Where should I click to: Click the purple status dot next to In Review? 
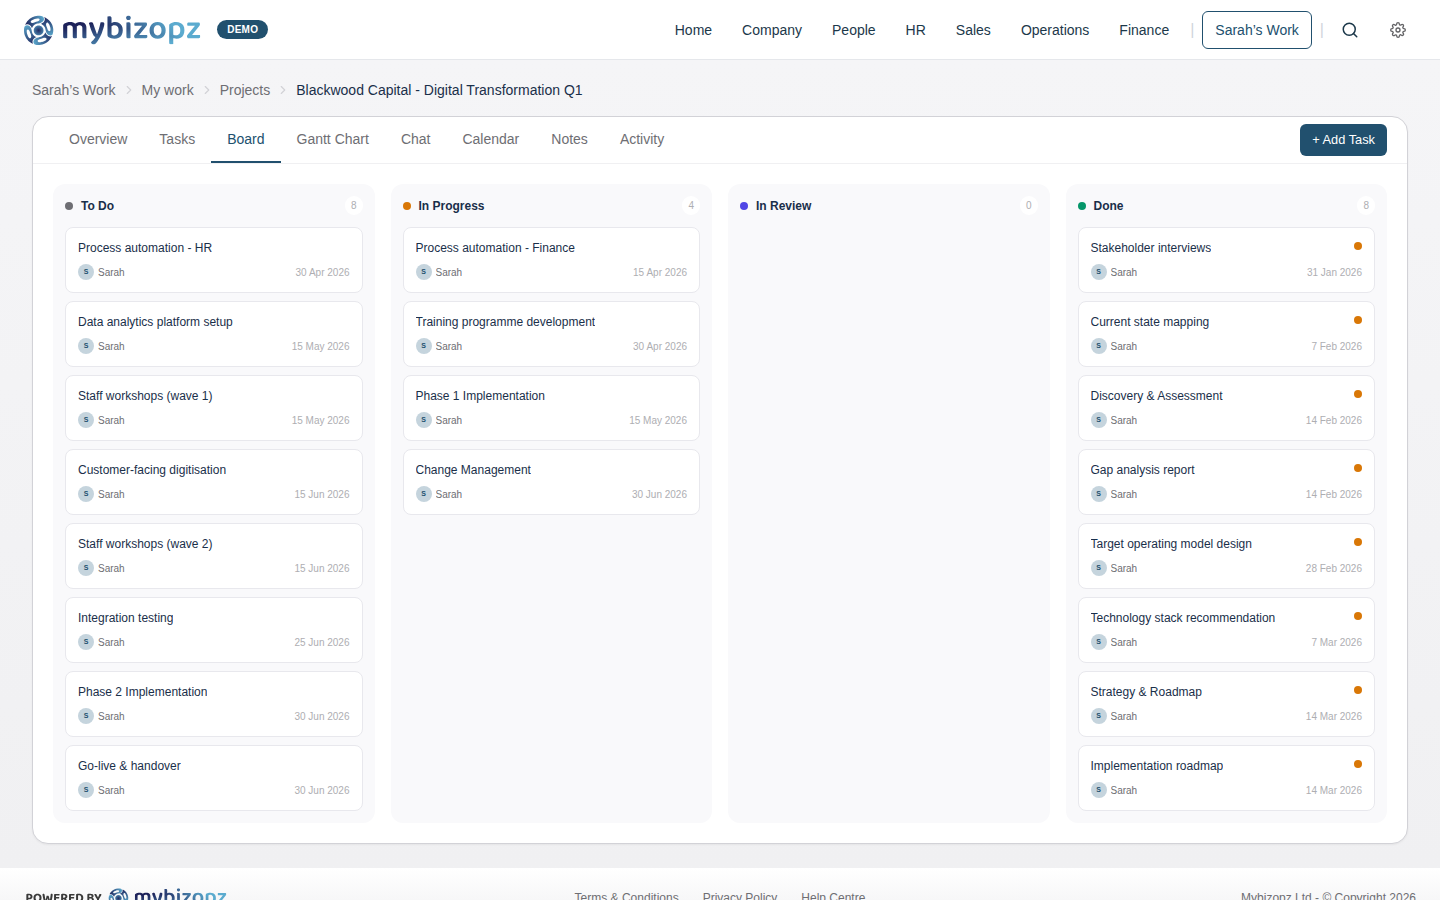point(743,205)
